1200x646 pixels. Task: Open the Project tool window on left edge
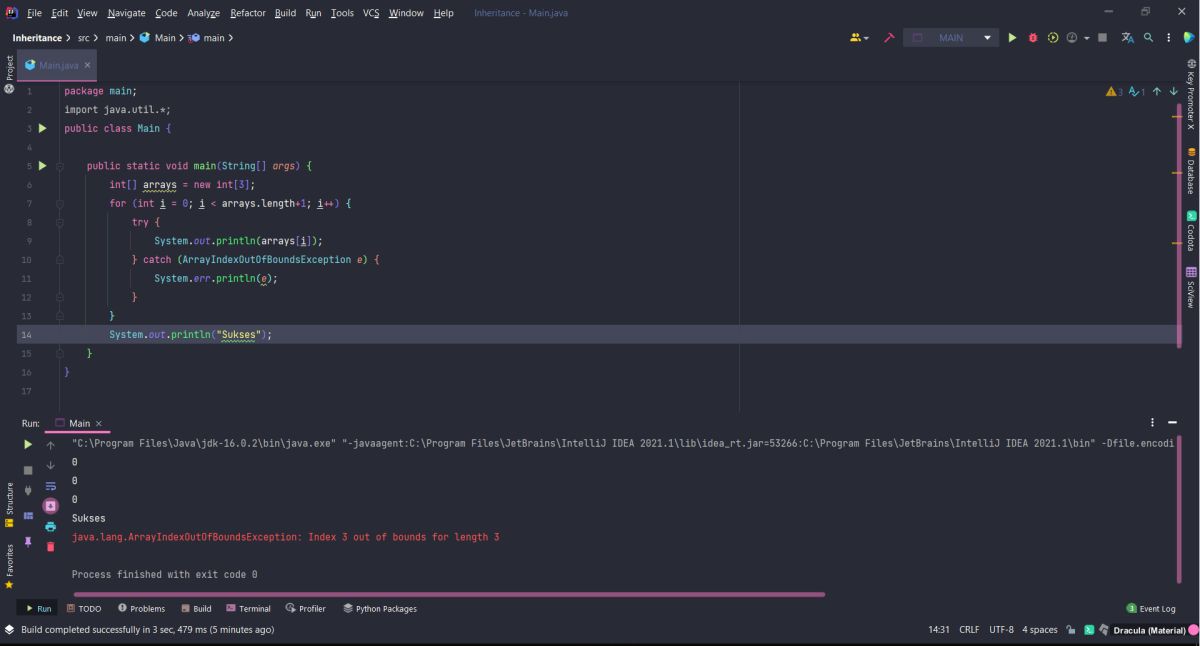9,73
